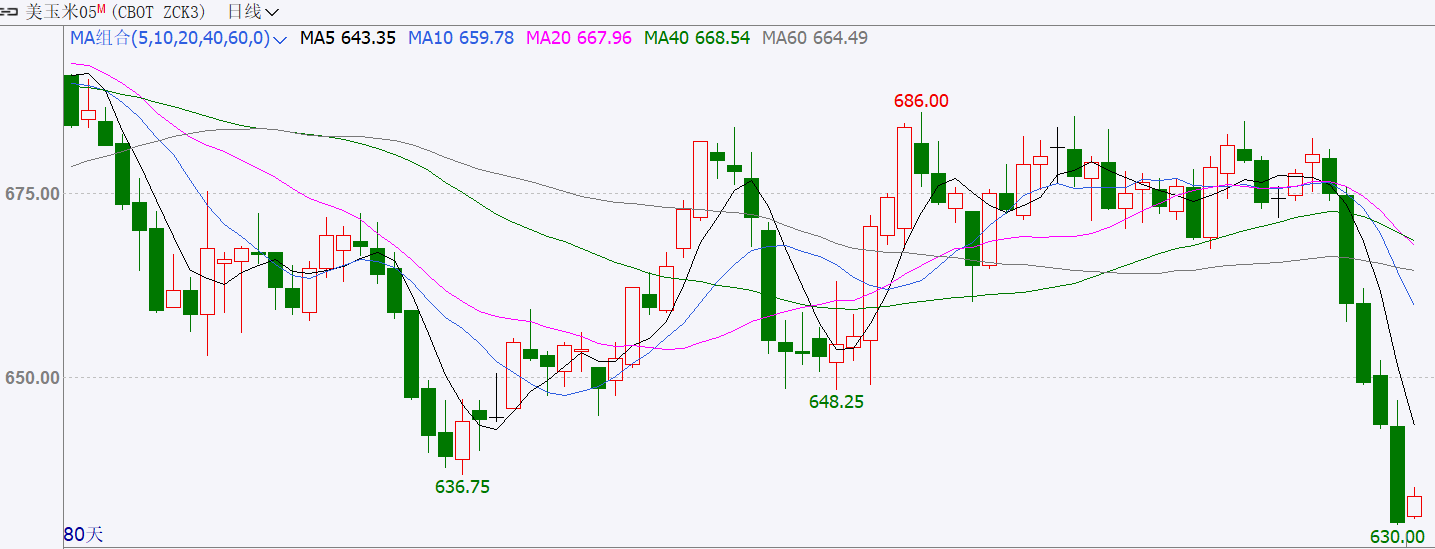This screenshot has width=1435, height=549.
Task: Click the 675.00 axis price label
Action: (30, 193)
